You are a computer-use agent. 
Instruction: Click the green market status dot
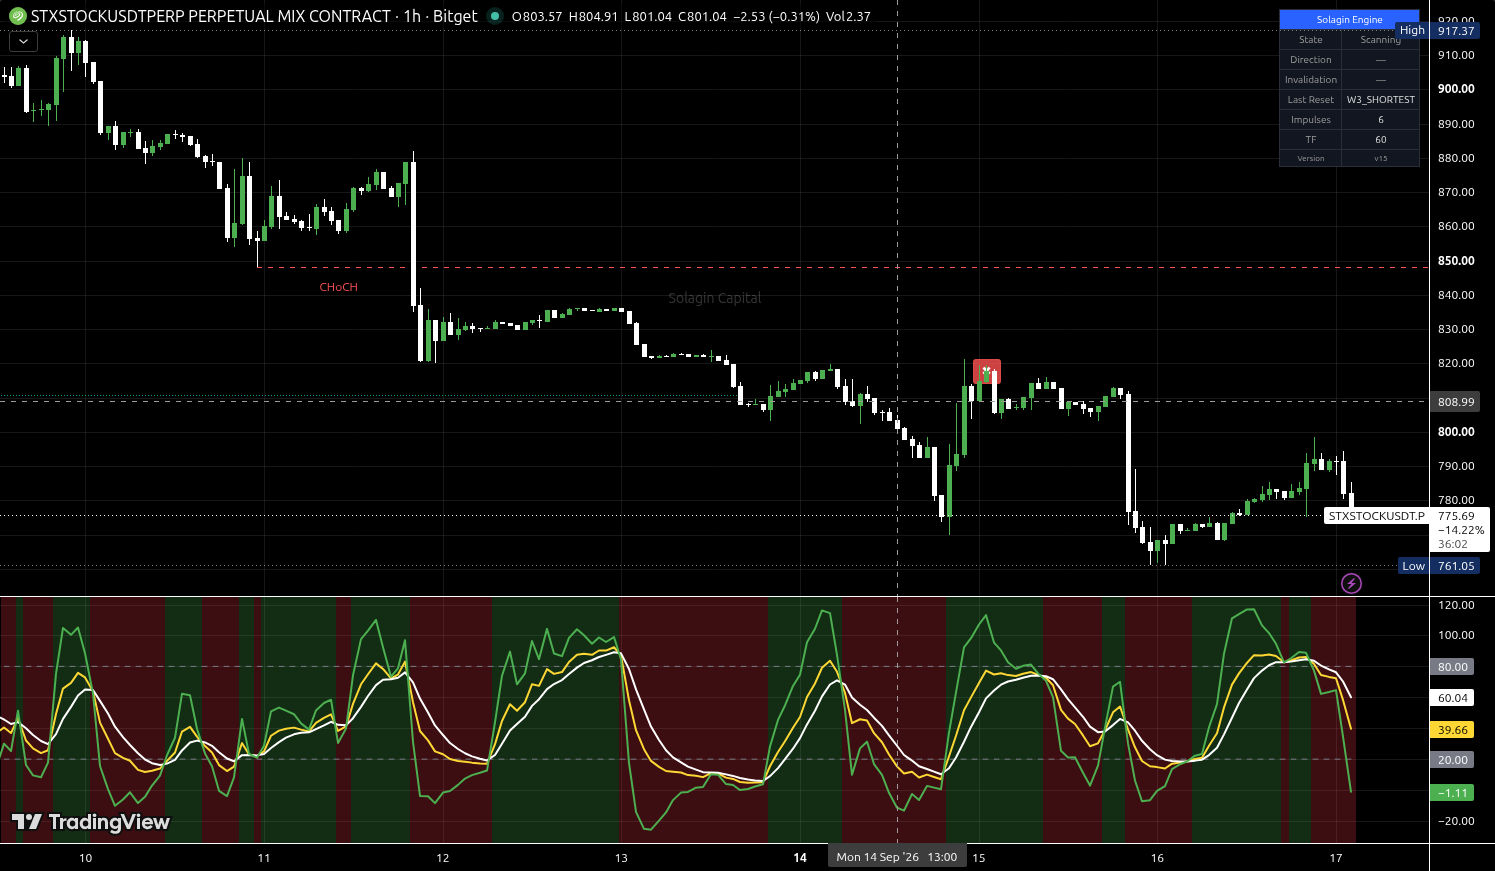tap(494, 16)
